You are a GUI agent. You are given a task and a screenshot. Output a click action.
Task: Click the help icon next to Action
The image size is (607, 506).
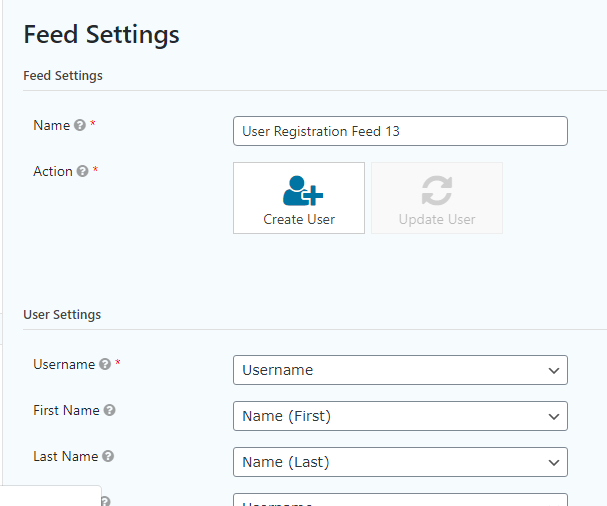(82, 171)
